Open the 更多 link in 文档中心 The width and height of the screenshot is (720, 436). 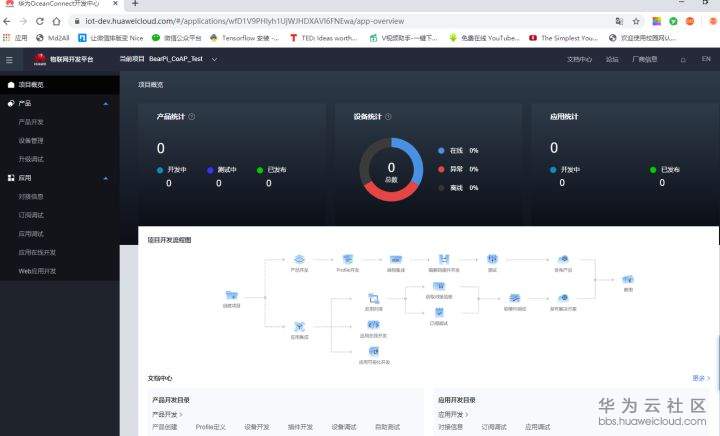coord(701,378)
